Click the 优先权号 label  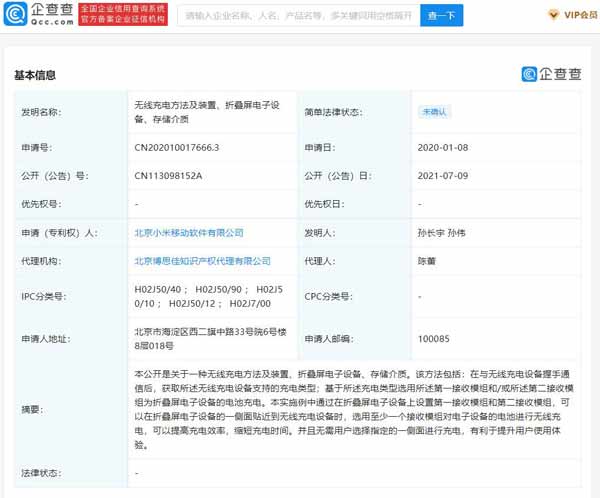41,204
